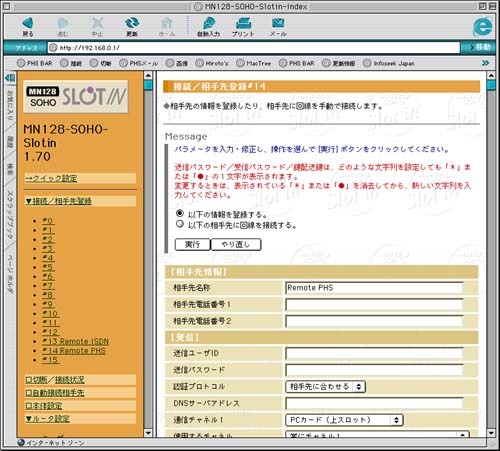Open the #15 destination link

click(51, 360)
